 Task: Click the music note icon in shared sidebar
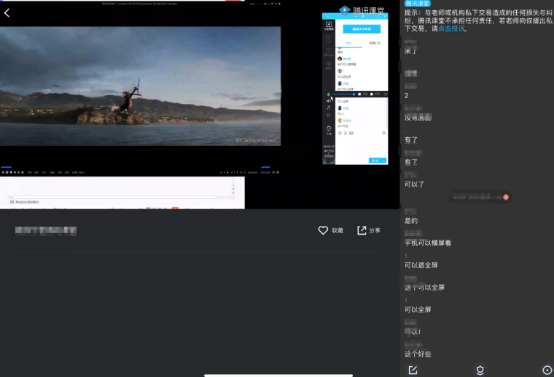pyautogui.click(x=329, y=108)
